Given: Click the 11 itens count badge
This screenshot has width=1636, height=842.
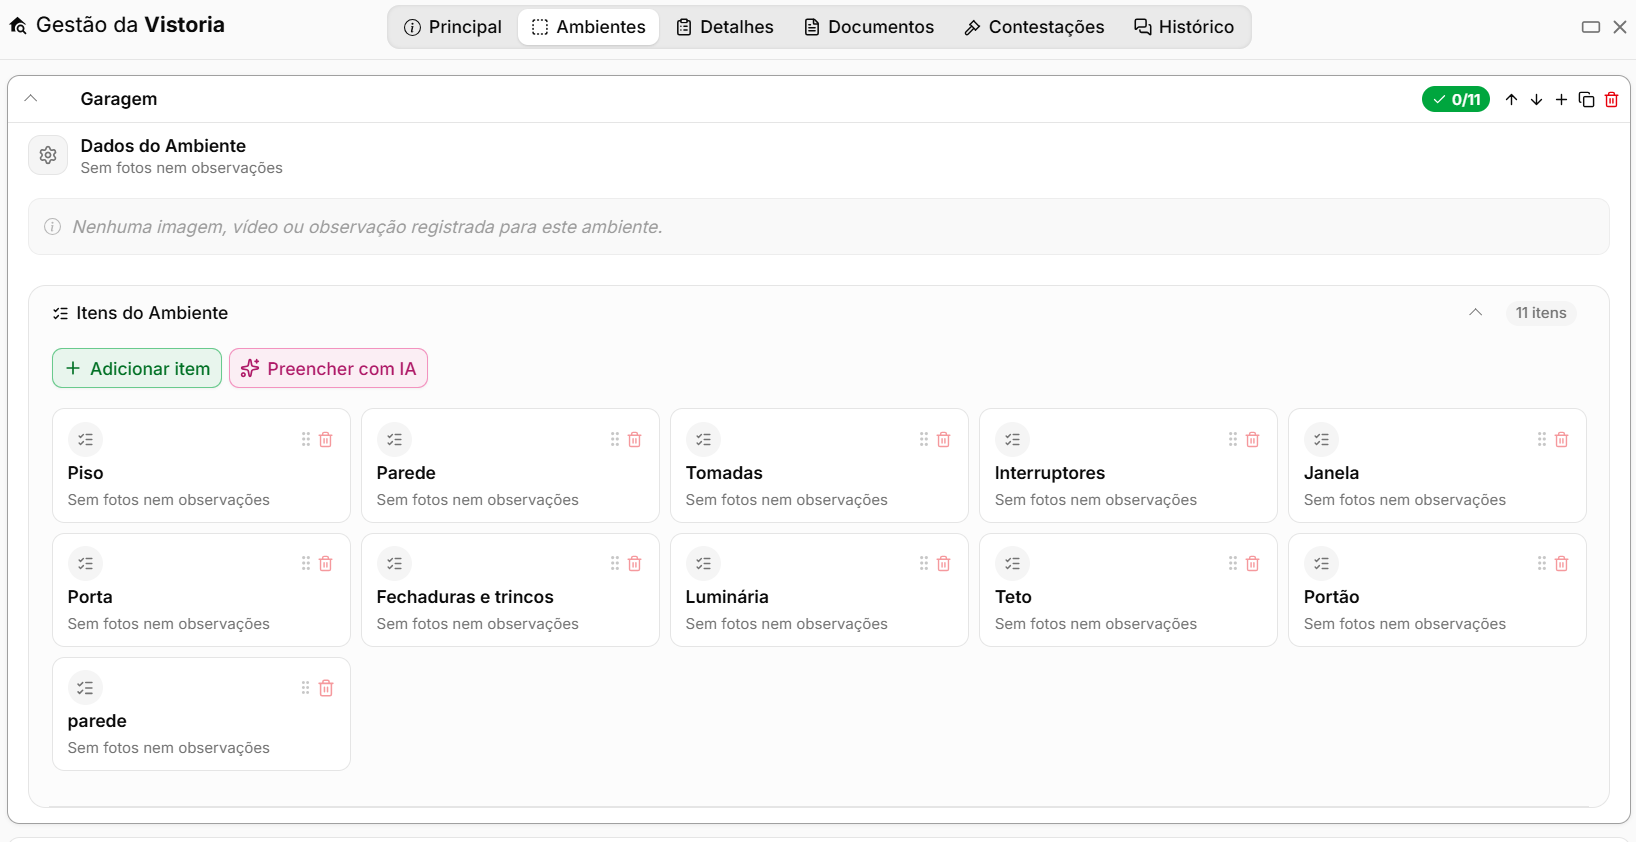Looking at the screenshot, I should (x=1541, y=313).
